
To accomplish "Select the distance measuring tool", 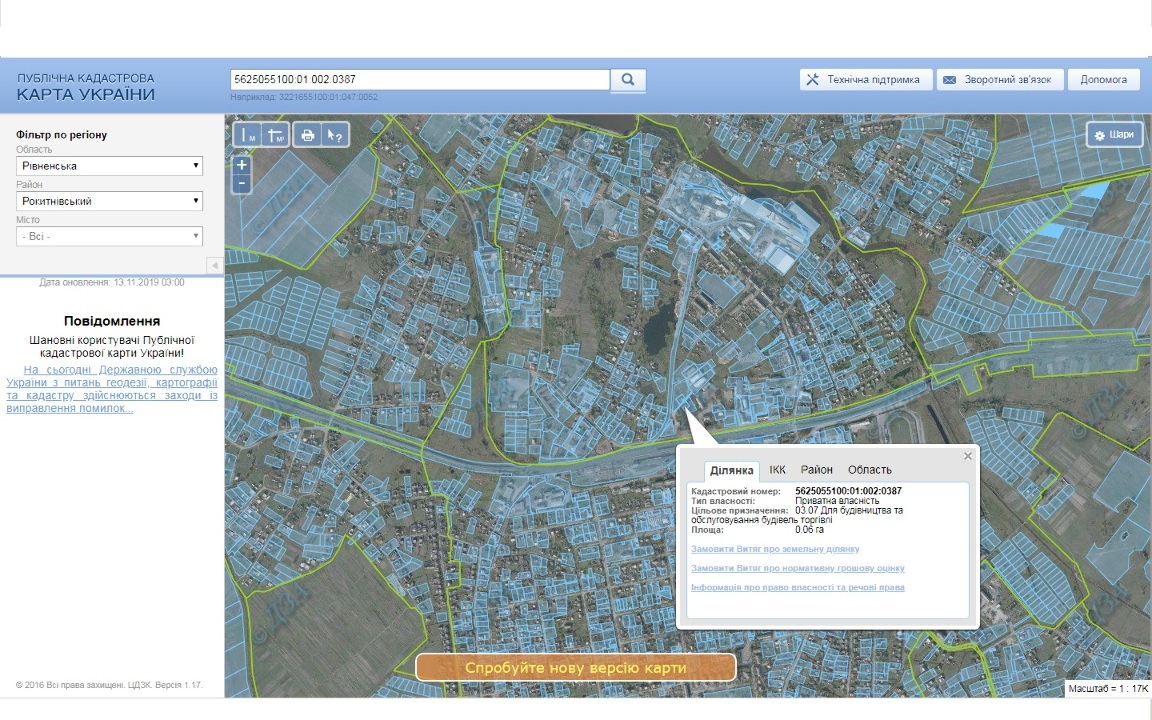I will pos(247,135).
